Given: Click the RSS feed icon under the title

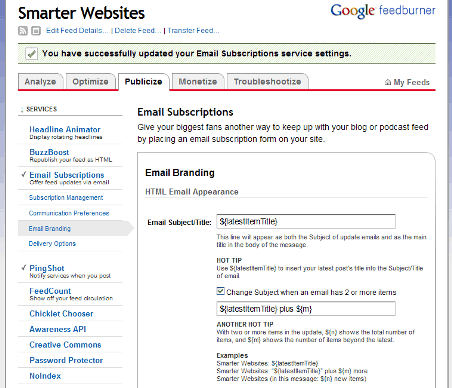Looking at the screenshot, I should [x=23, y=31].
